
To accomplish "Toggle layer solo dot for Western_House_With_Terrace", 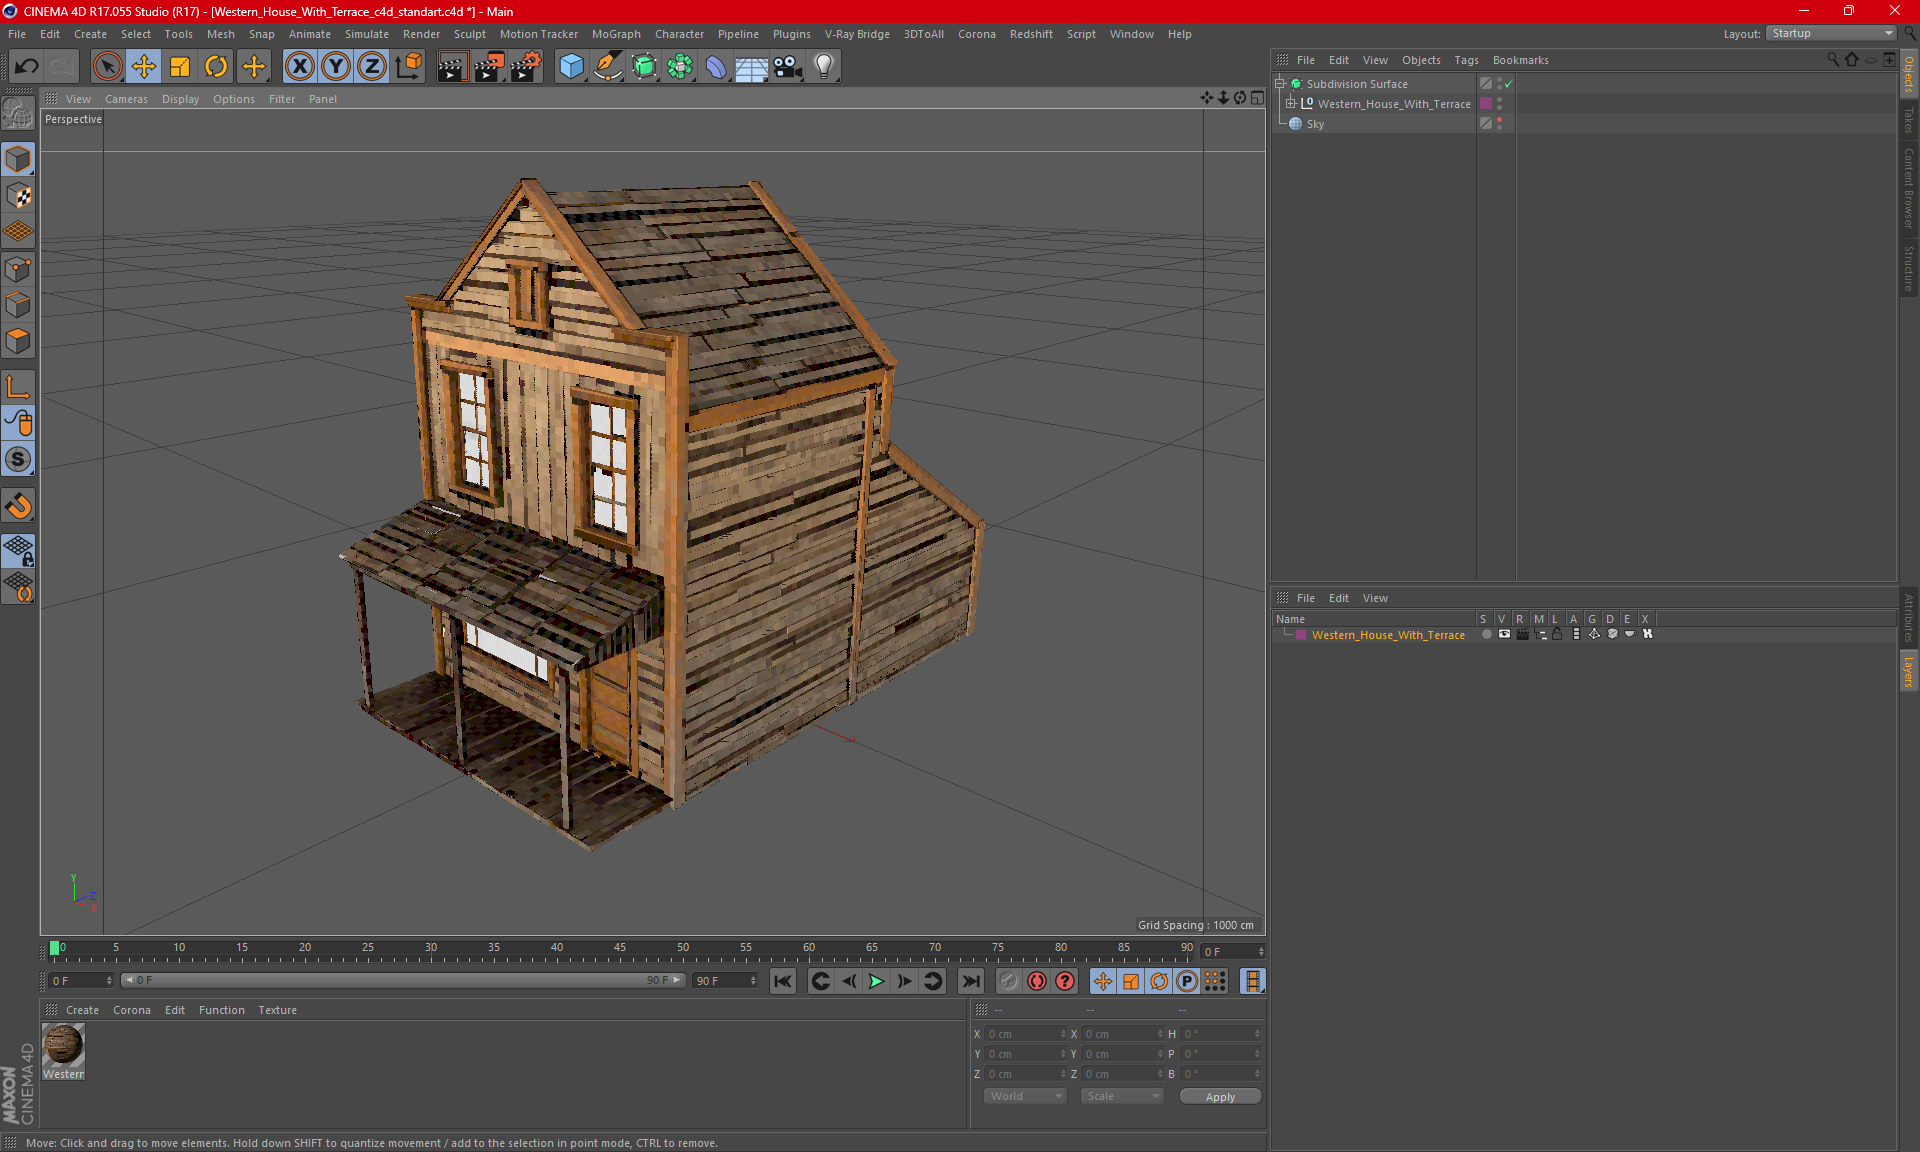I will [1486, 634].
